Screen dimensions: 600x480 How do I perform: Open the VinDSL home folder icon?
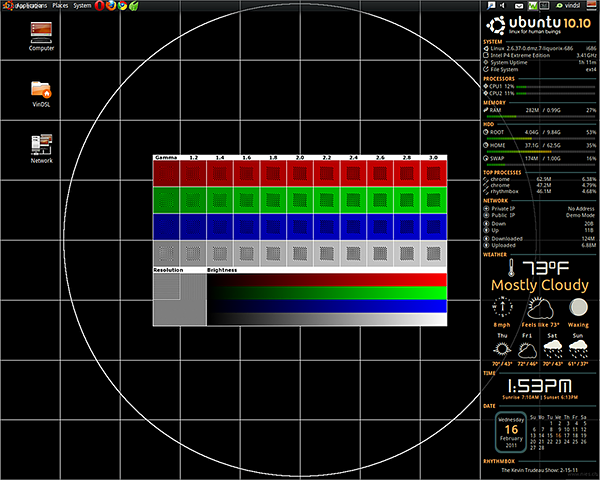[x=41, y=90]
